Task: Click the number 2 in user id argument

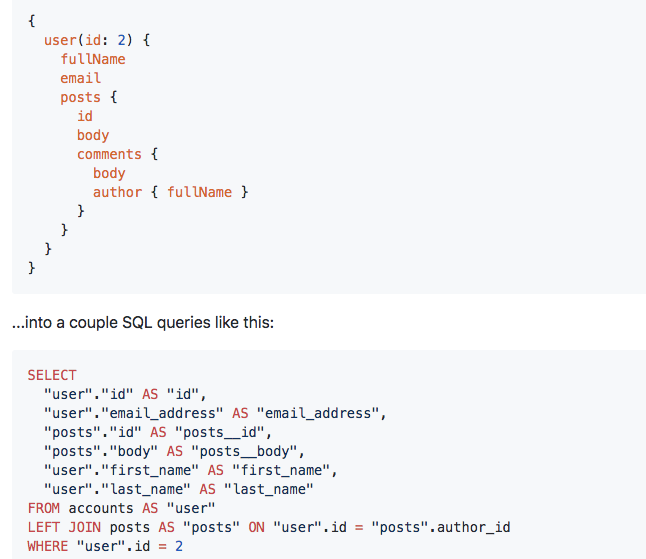Action: (122, 40)
